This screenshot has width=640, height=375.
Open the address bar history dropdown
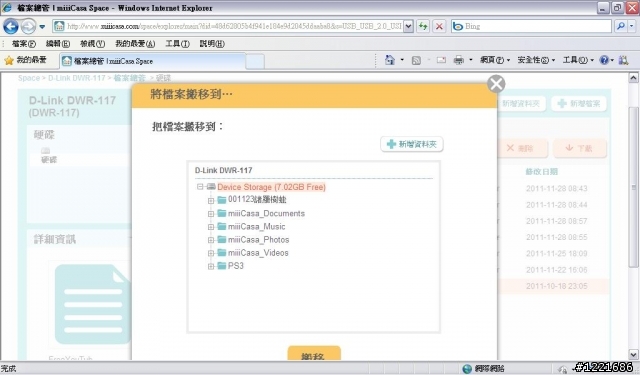408,27
